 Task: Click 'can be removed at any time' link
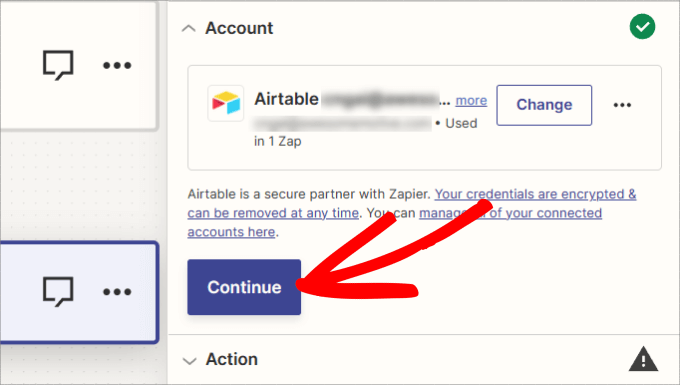tap(273, 213)
